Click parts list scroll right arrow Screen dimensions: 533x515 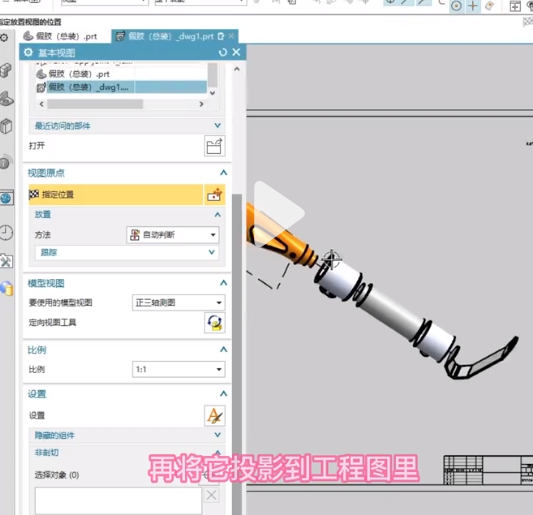click(x=201, y=104)
